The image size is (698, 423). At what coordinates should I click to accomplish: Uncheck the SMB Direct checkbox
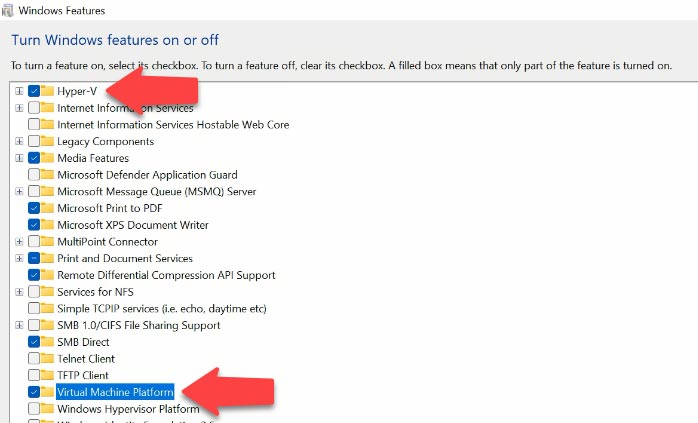click(x=34, y=342)
